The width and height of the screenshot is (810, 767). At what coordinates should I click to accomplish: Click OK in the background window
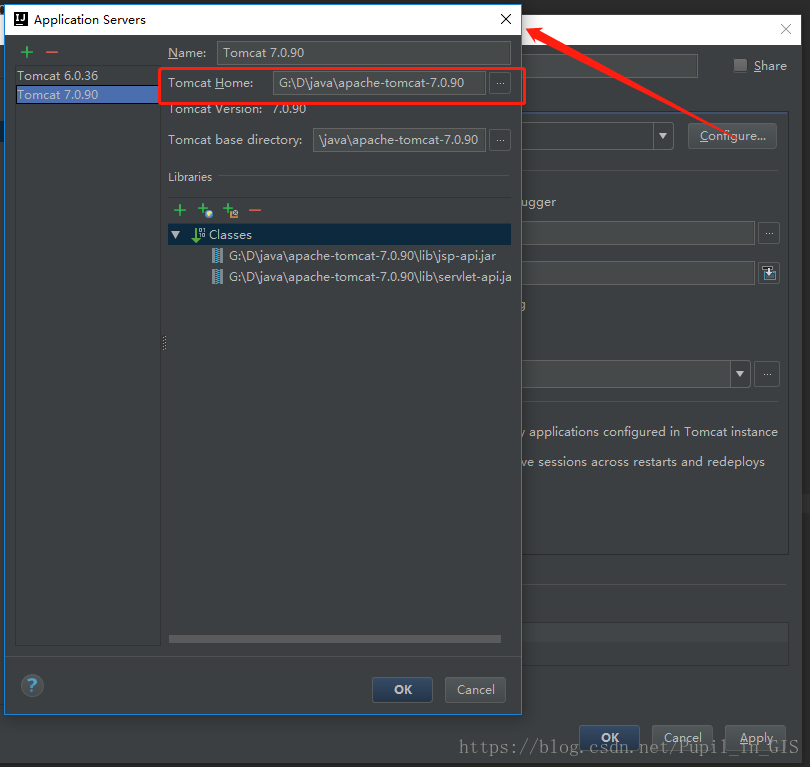tap(610, 738)
